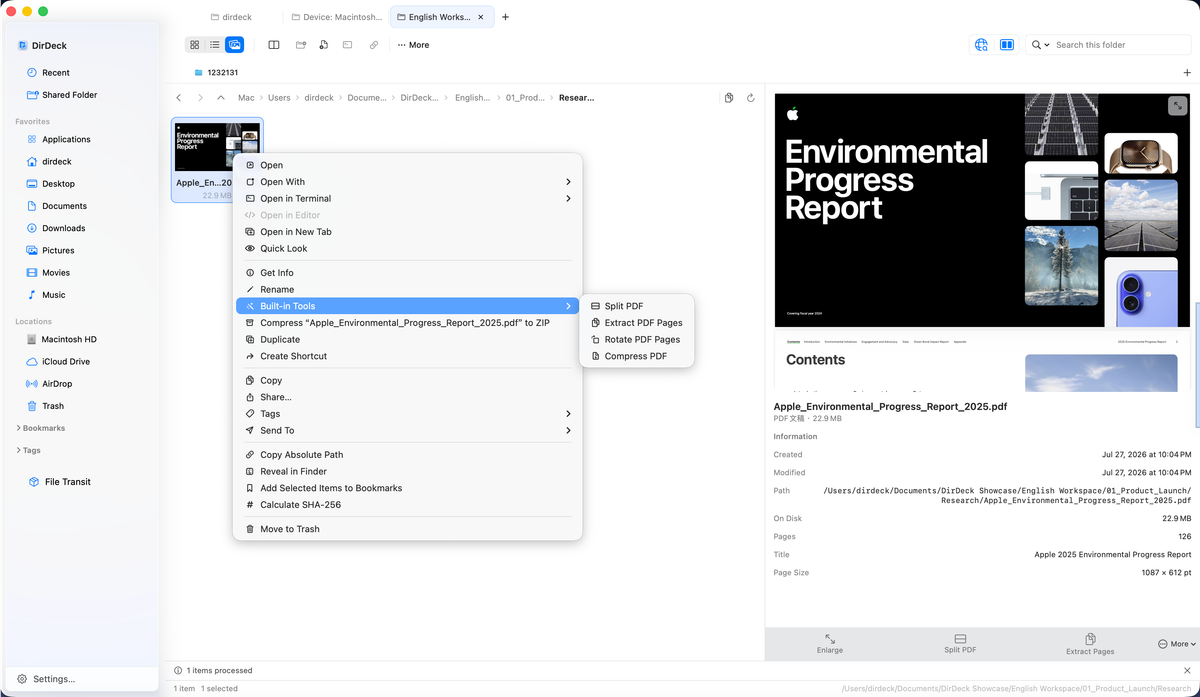This screenshot has width=1200, height=697.
Task: Expand the Tags context submenu
Action: click(407, 414)
